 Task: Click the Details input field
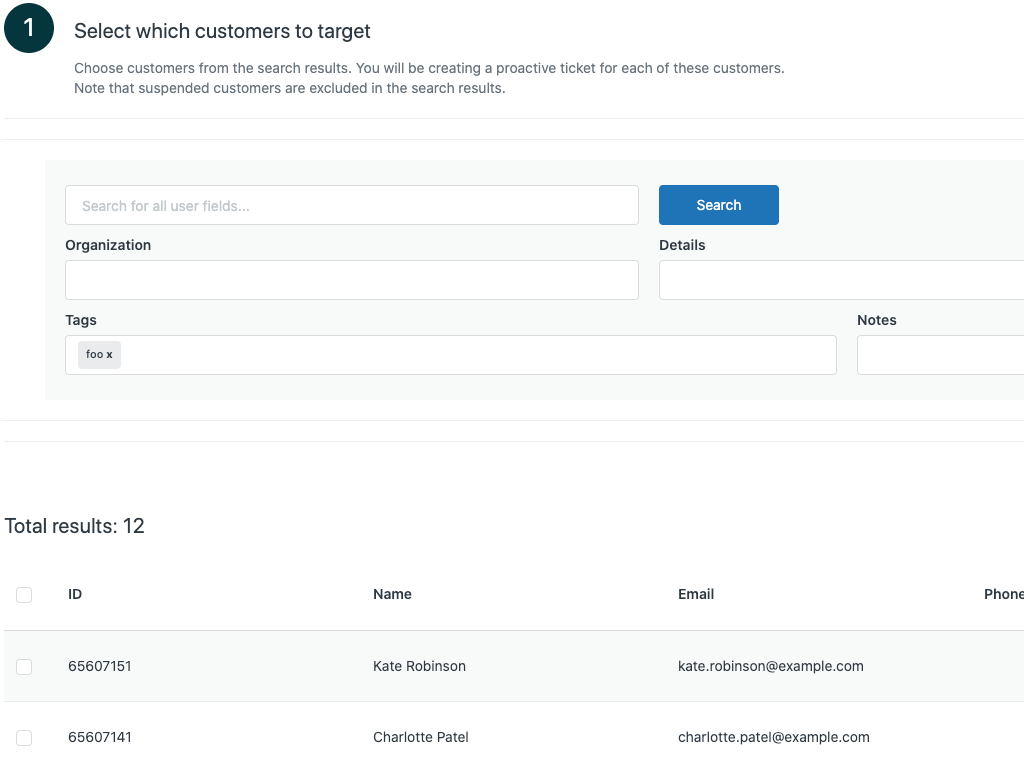[840, 280]
